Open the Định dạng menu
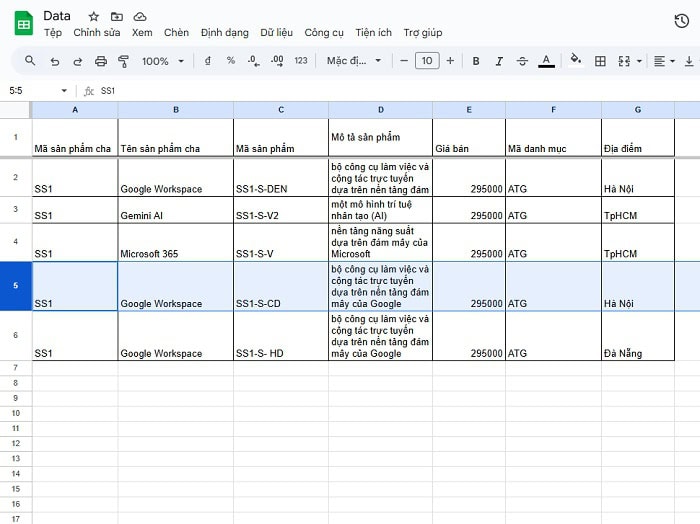The width and height of the screenshot is (700, 524). click(225, 33)
